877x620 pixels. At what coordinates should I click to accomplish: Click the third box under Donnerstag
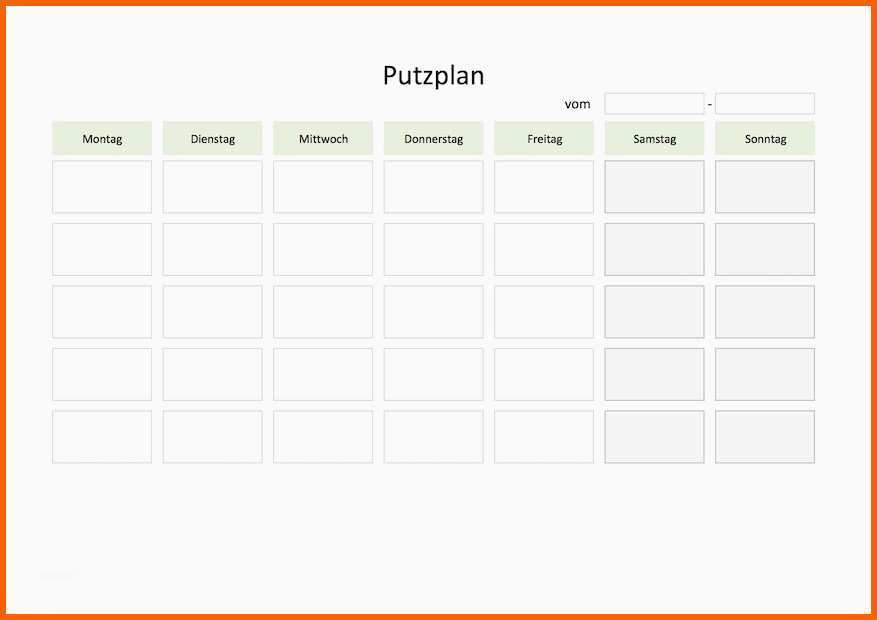(x=433, y=312)
